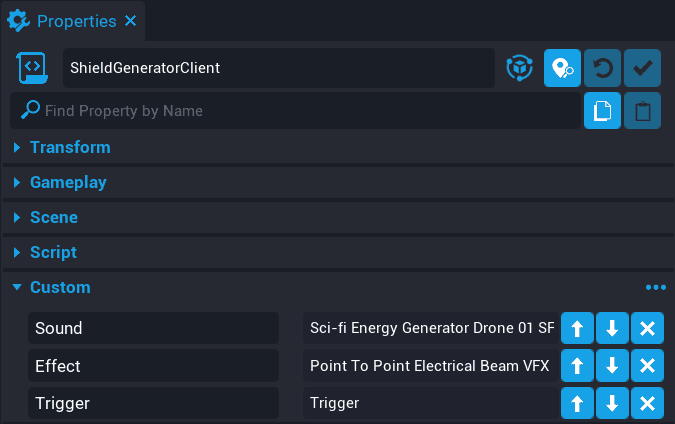Toggle the locate-in-hierarchy pin button

click(x=562, y=68)
